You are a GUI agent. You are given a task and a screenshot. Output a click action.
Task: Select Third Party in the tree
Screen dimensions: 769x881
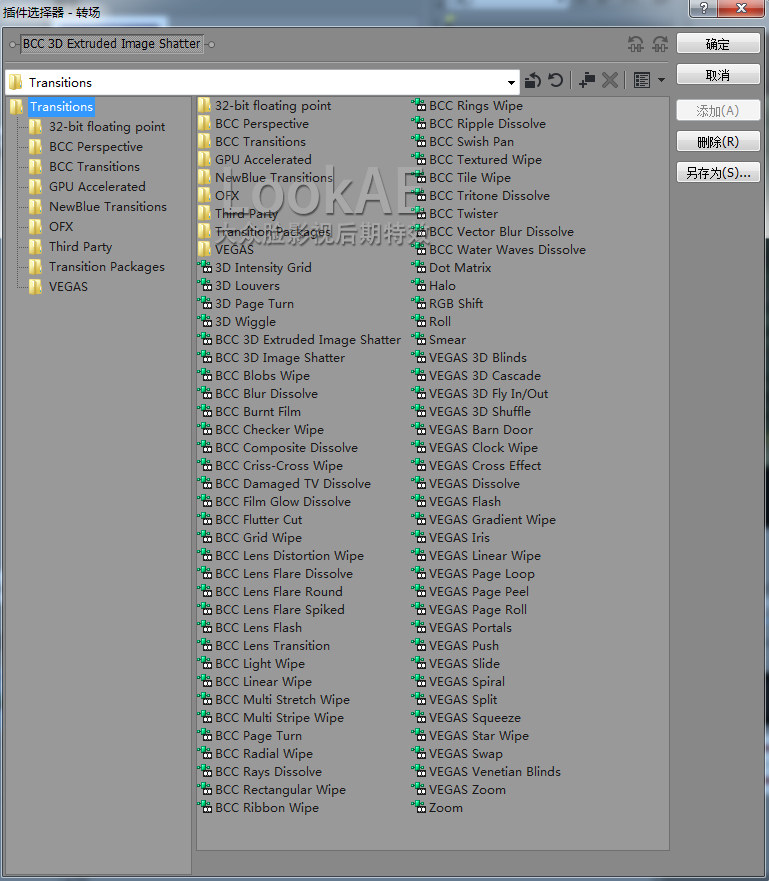[80, 246]
